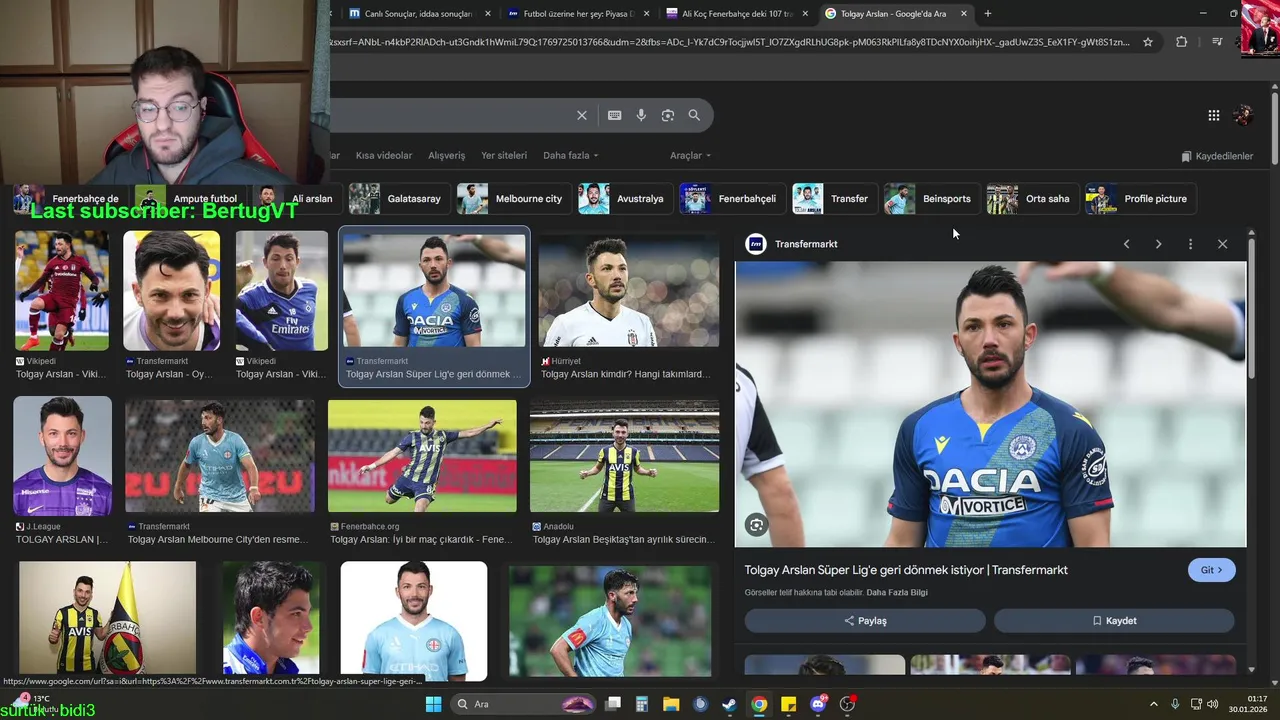Open the browser extensions puzzle icon

pos(1181,42)
